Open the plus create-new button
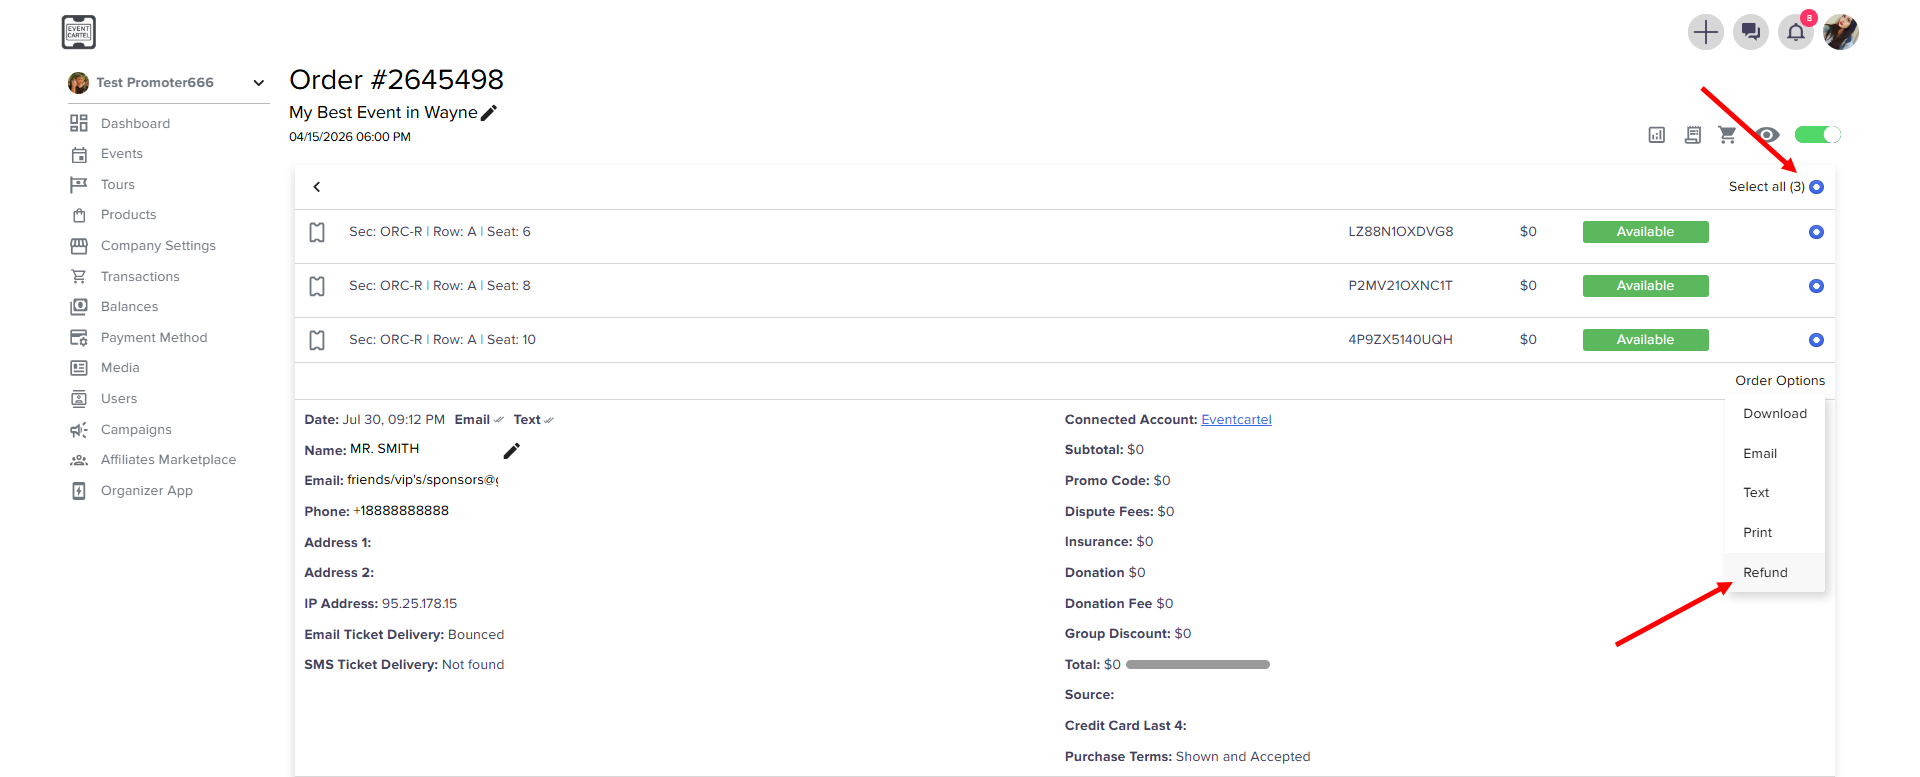Image resolution: width=1920 pixels, height=777 pixels. (1705, 32)
